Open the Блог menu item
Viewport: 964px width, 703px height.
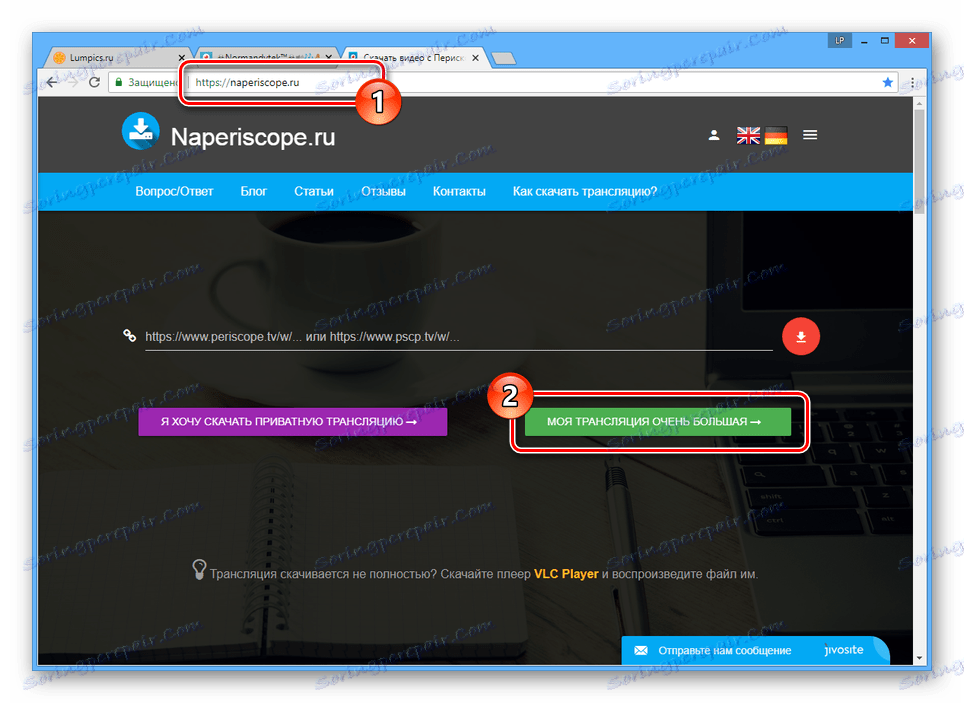pyautogui.click(x=253, y=191)
